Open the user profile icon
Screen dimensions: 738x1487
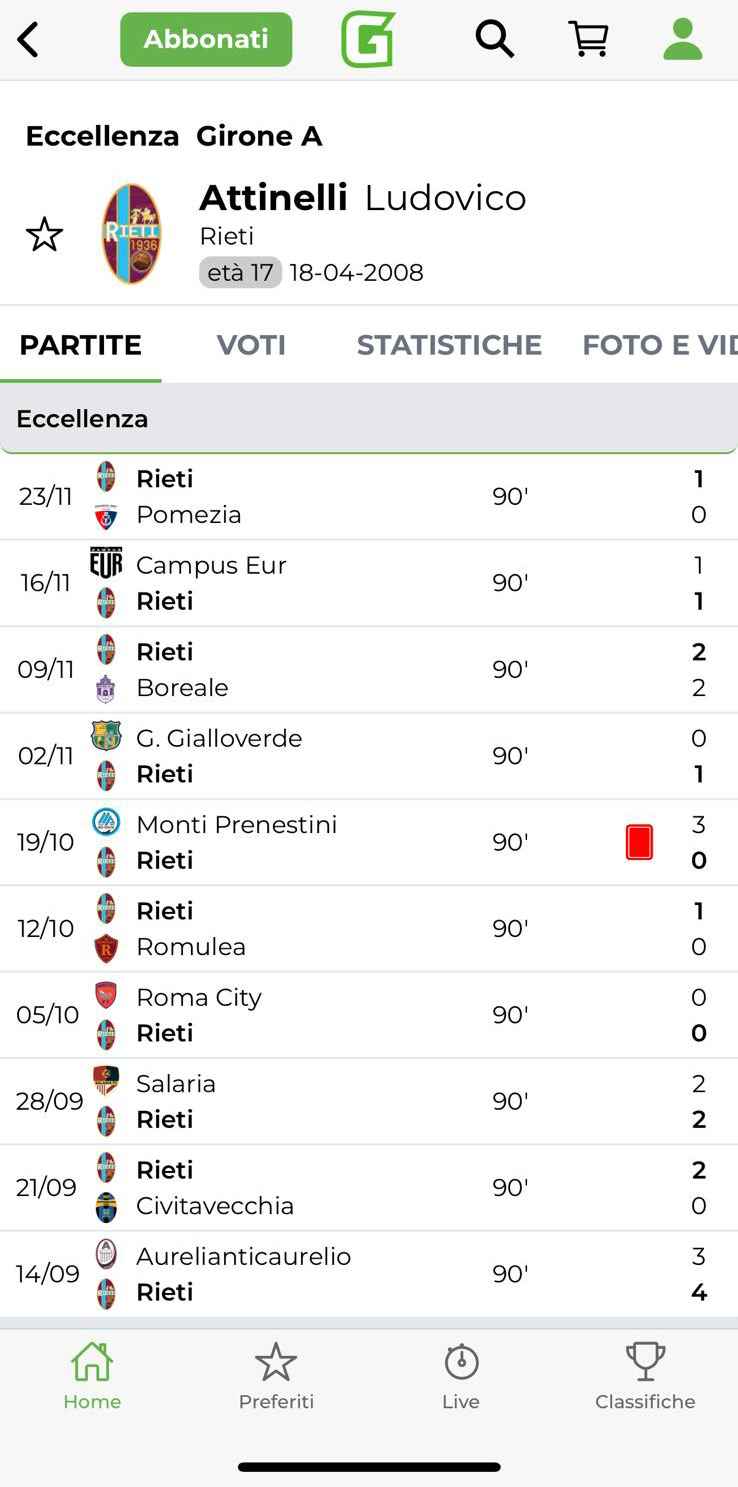[x=683, y=40]
